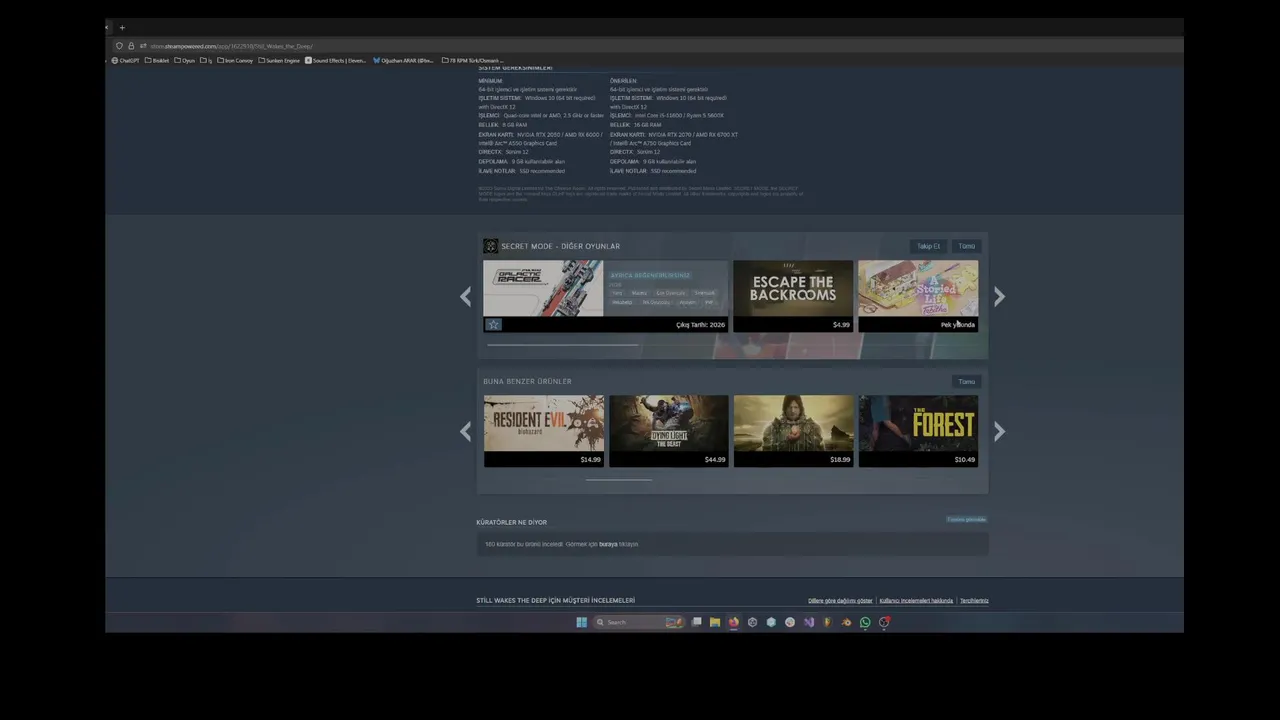Open the Sunken Engine bookmarks folder

[x=279, y=60]
